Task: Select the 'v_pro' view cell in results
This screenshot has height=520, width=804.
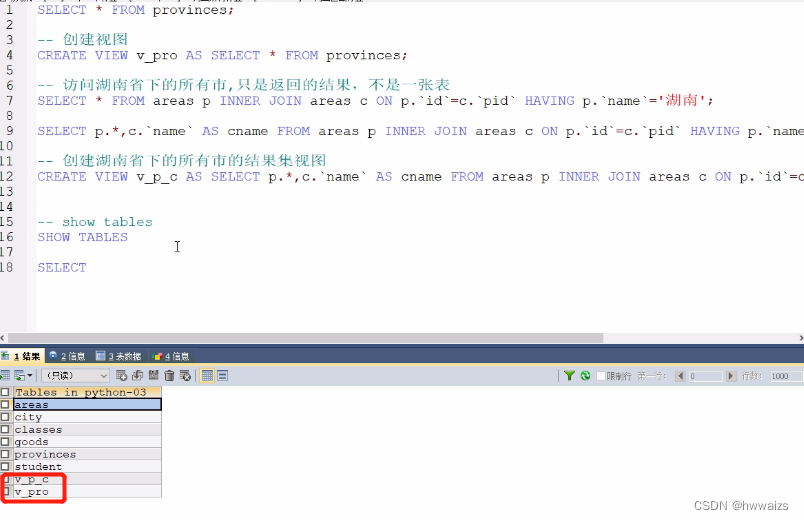Action: 87,491
